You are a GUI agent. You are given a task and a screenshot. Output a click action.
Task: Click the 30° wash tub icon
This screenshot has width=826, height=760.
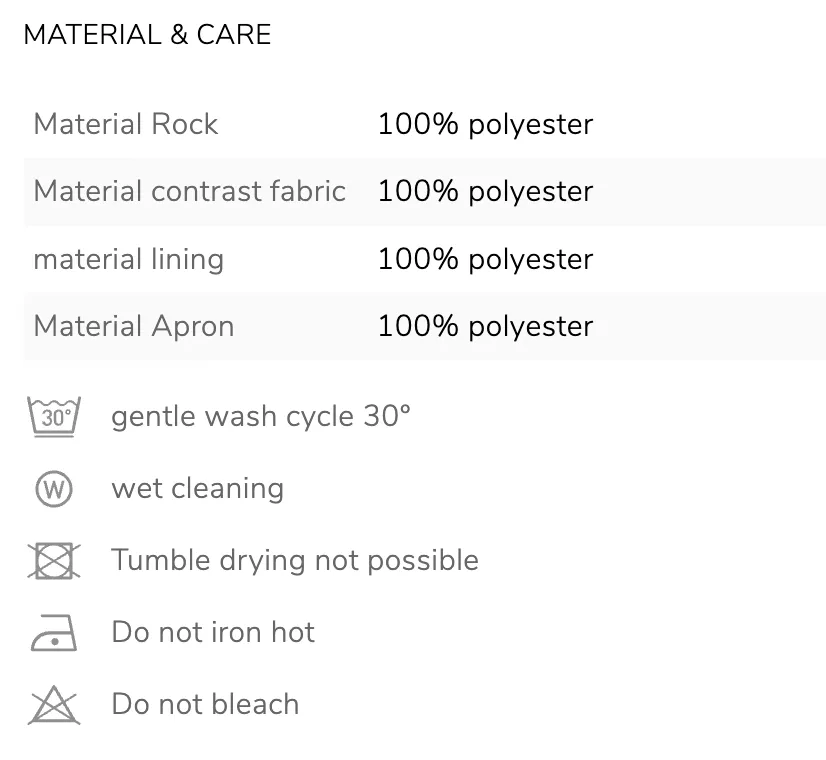click(54, 417)
